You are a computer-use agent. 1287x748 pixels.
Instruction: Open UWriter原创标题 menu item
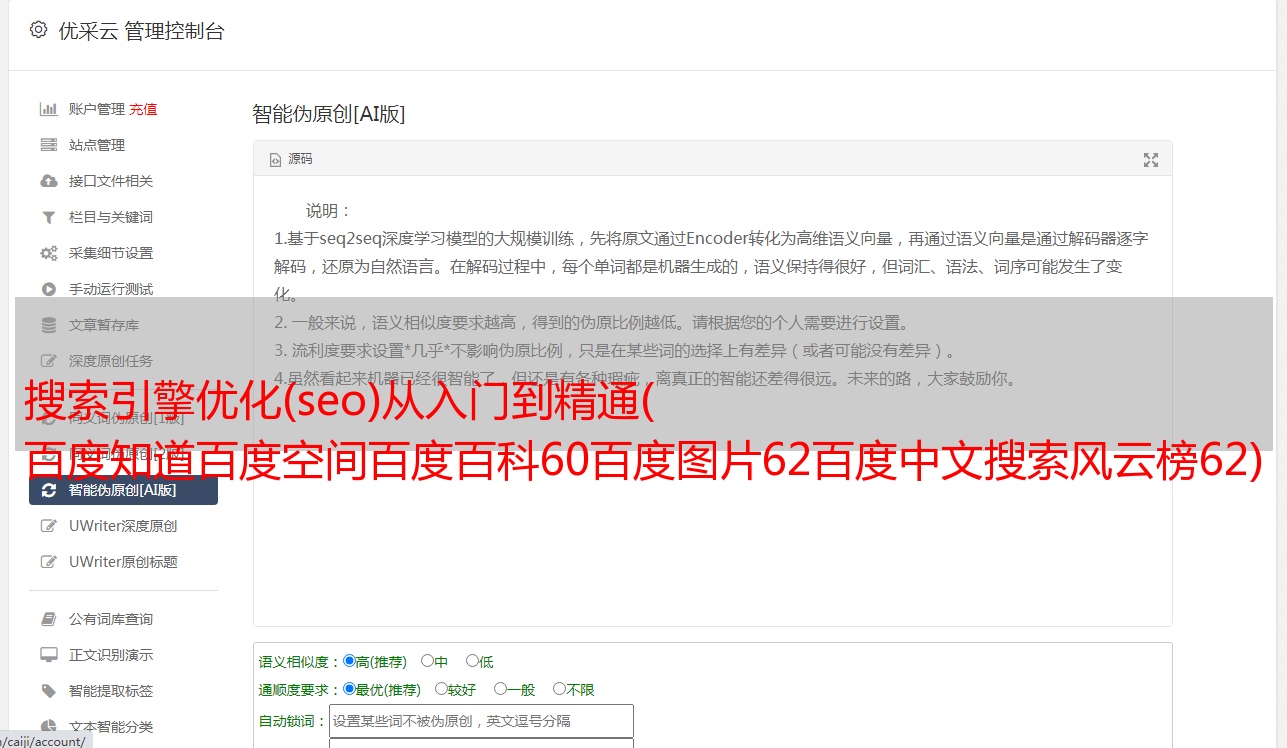[x=123, y=562]
